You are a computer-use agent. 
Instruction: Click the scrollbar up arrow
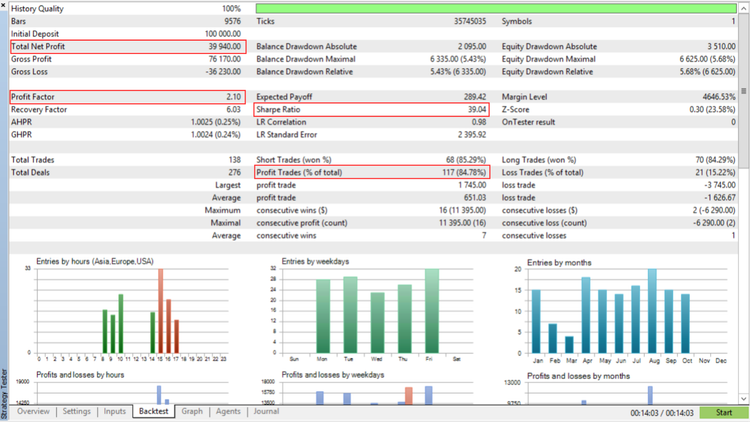[744, 7]
